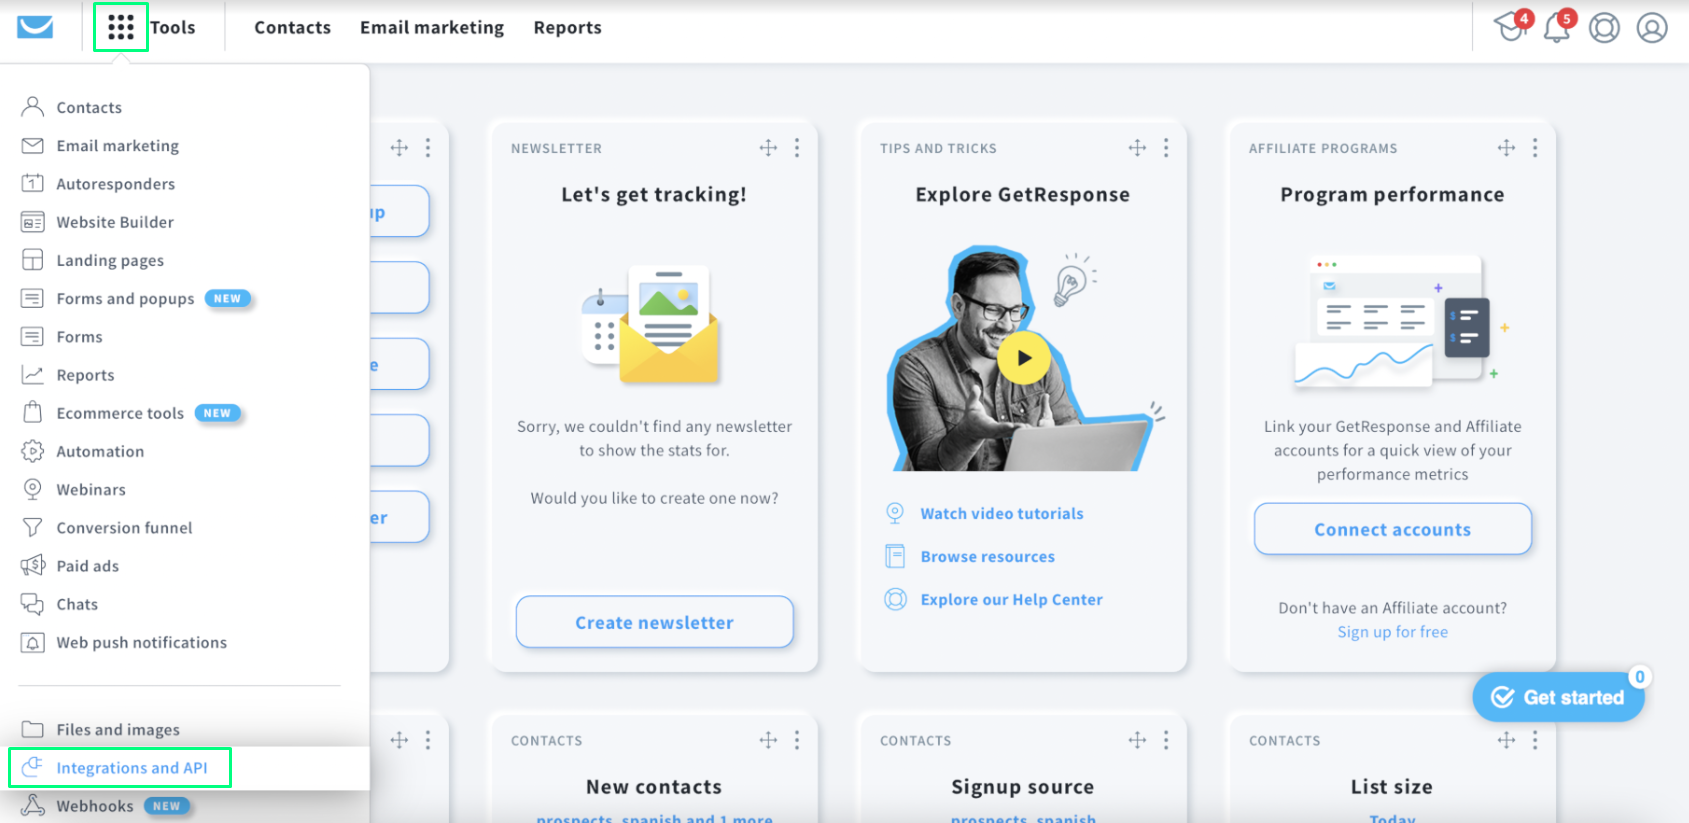Screen dimensions: 1689x823
Task: Click the Affiliate Programs widget move handle
Action: coord(1506,148)
